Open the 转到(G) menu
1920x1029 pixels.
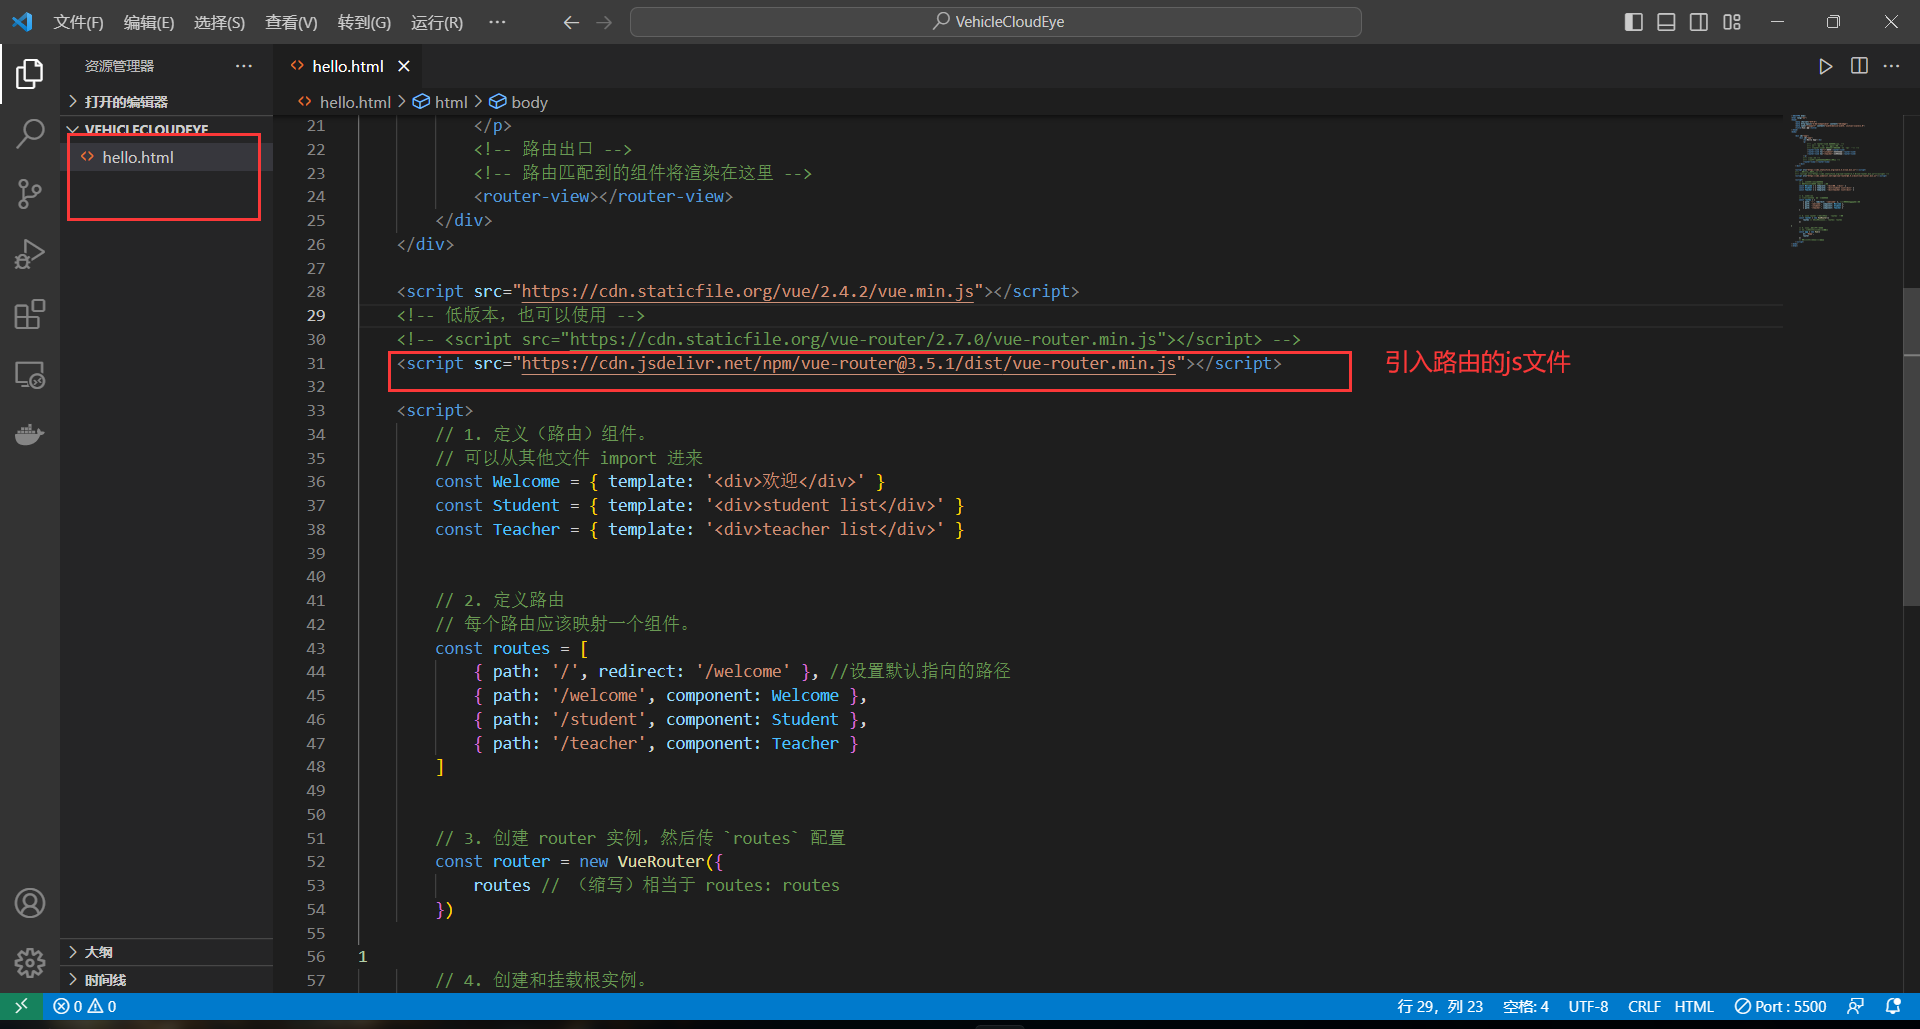pyautogui.click(x=364, y=22)
